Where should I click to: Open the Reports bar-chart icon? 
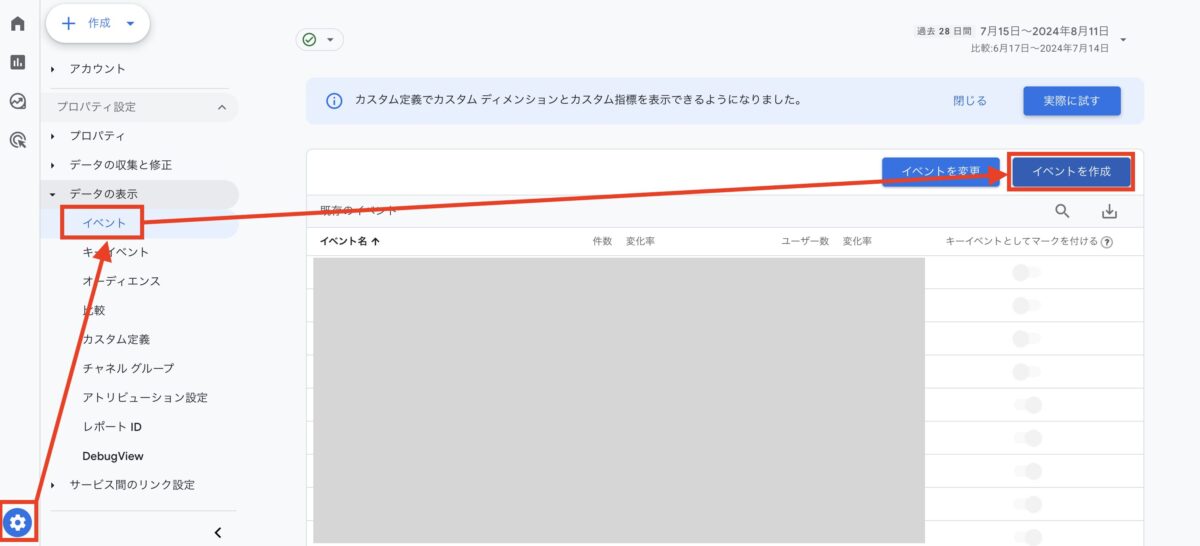coord(18,62)
